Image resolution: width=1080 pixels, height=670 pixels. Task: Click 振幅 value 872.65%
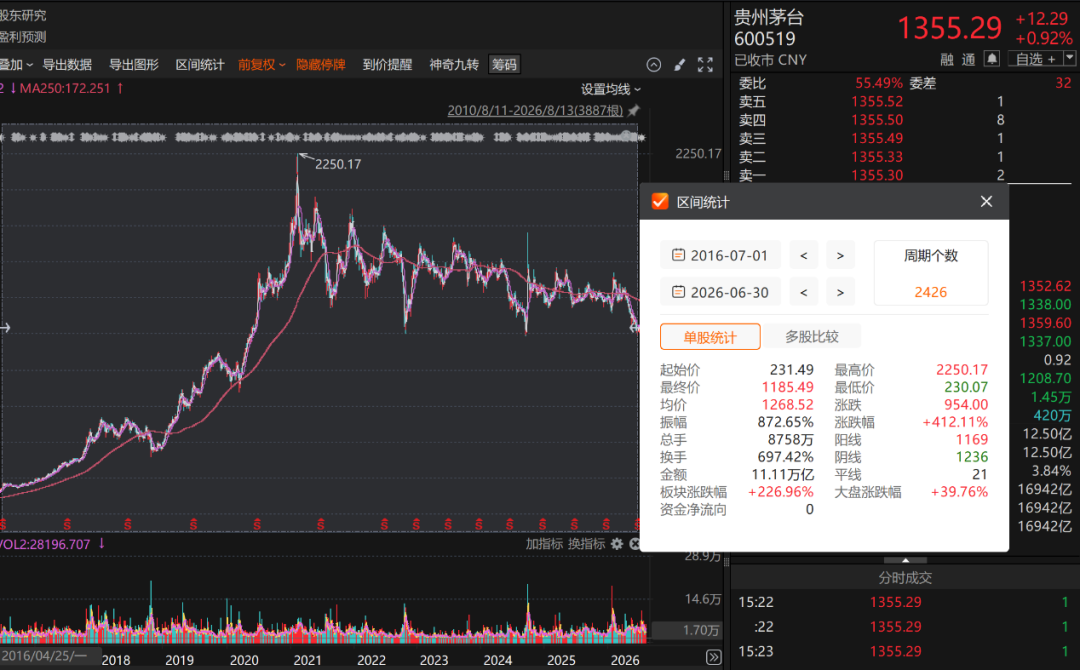[x=785, y=422]
